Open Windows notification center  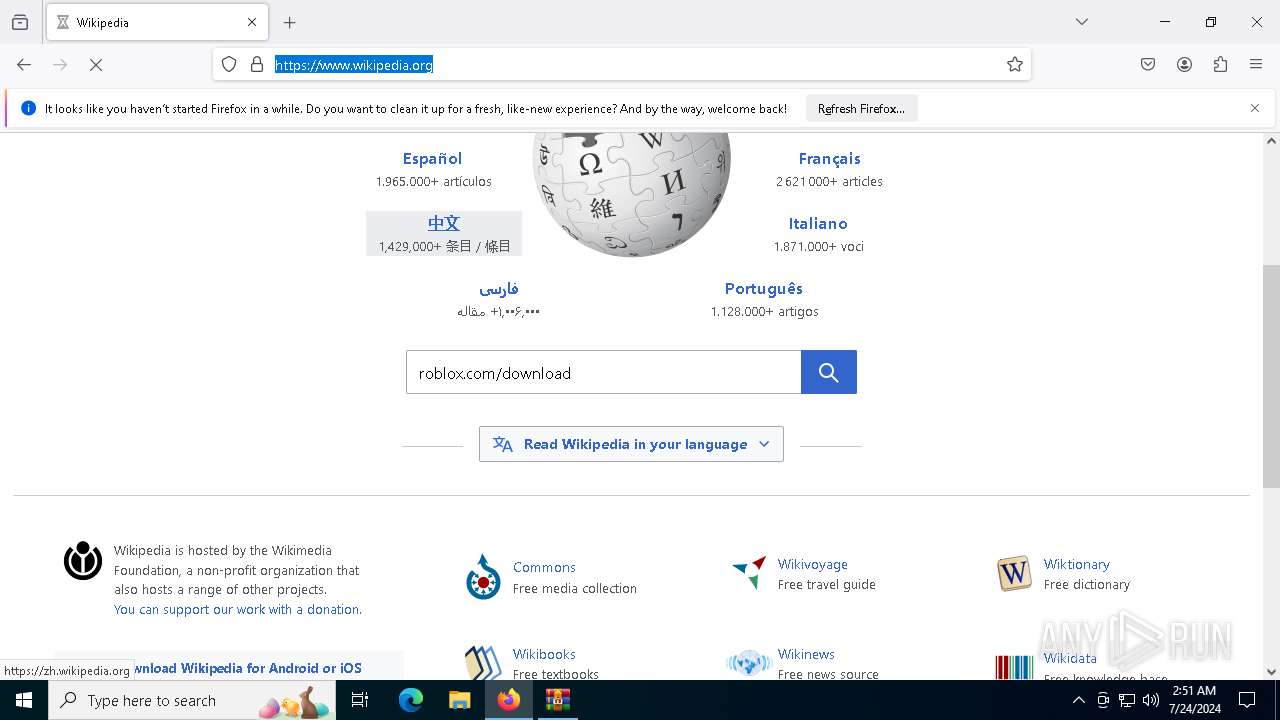[x=1248, y=701]
